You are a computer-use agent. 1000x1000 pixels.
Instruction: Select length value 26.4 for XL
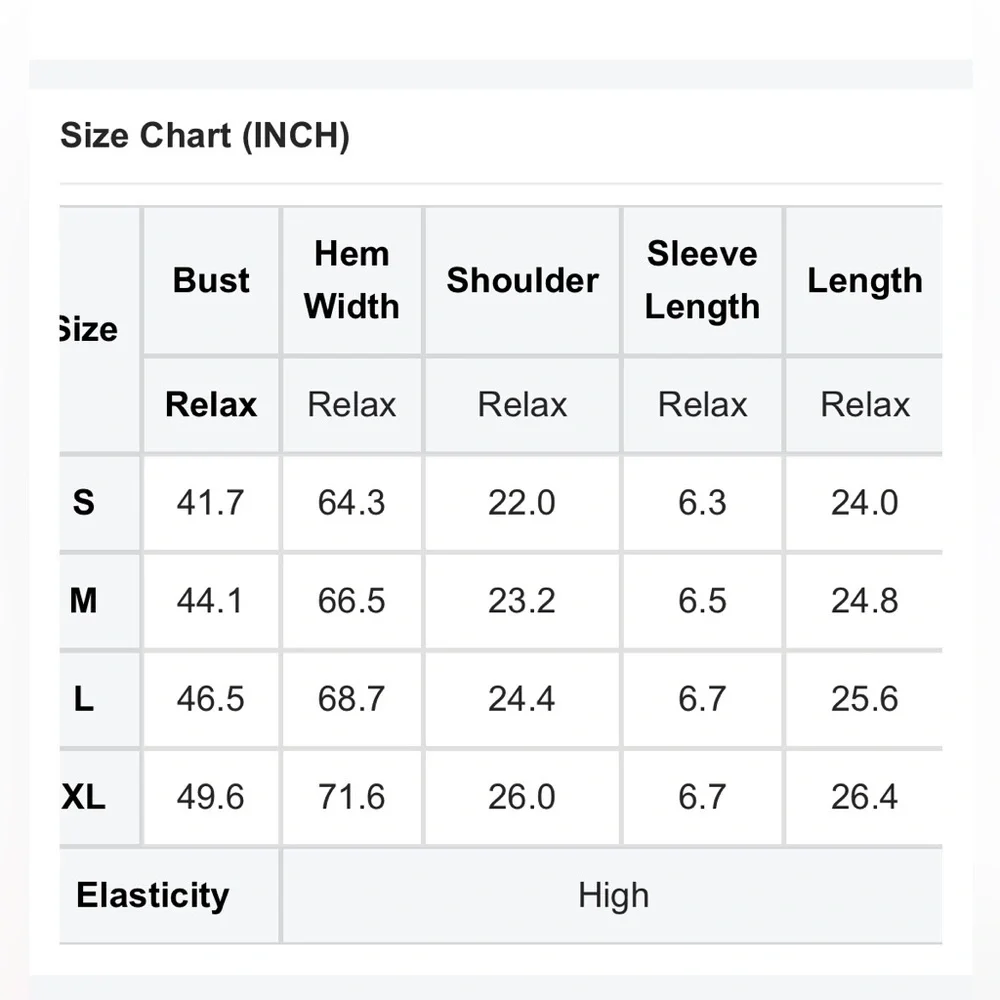864,797
